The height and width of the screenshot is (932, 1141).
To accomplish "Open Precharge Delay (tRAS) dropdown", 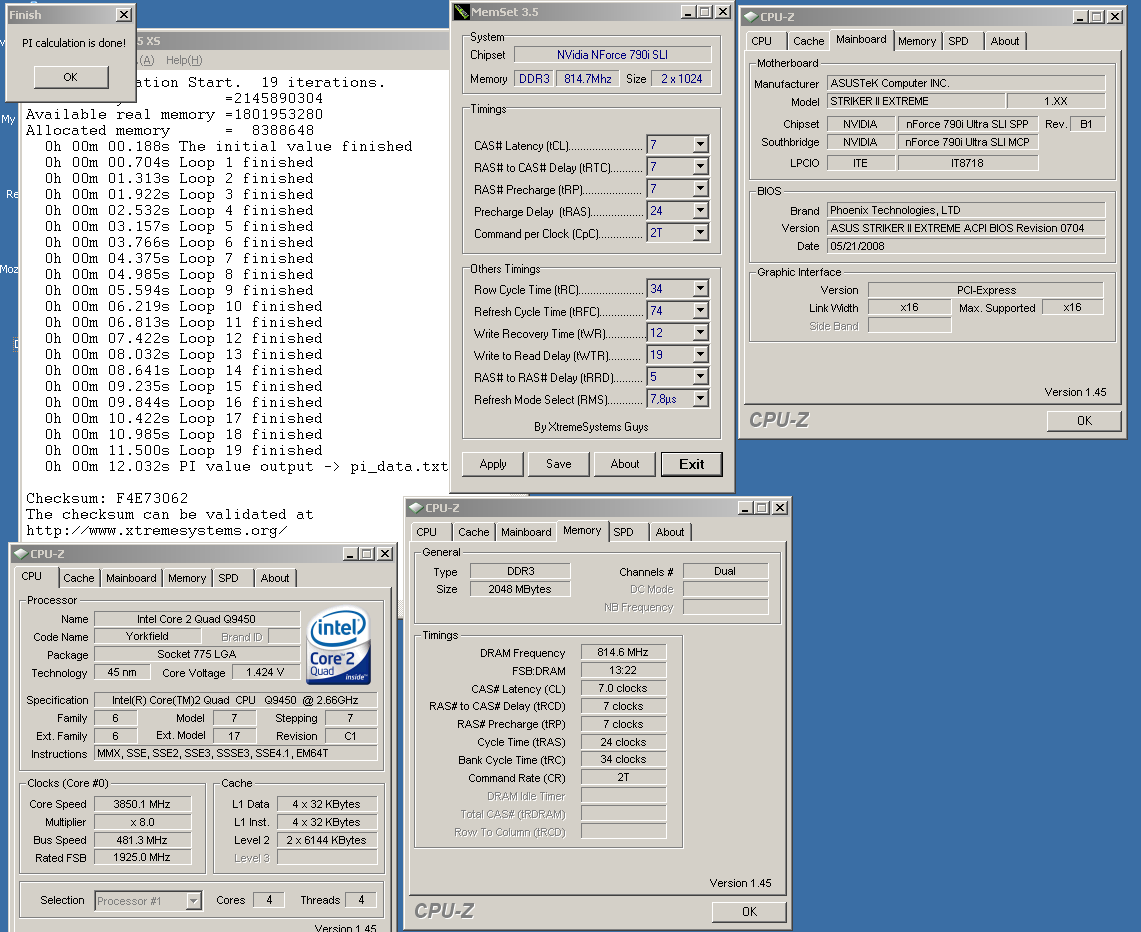I will click(700, 210).
